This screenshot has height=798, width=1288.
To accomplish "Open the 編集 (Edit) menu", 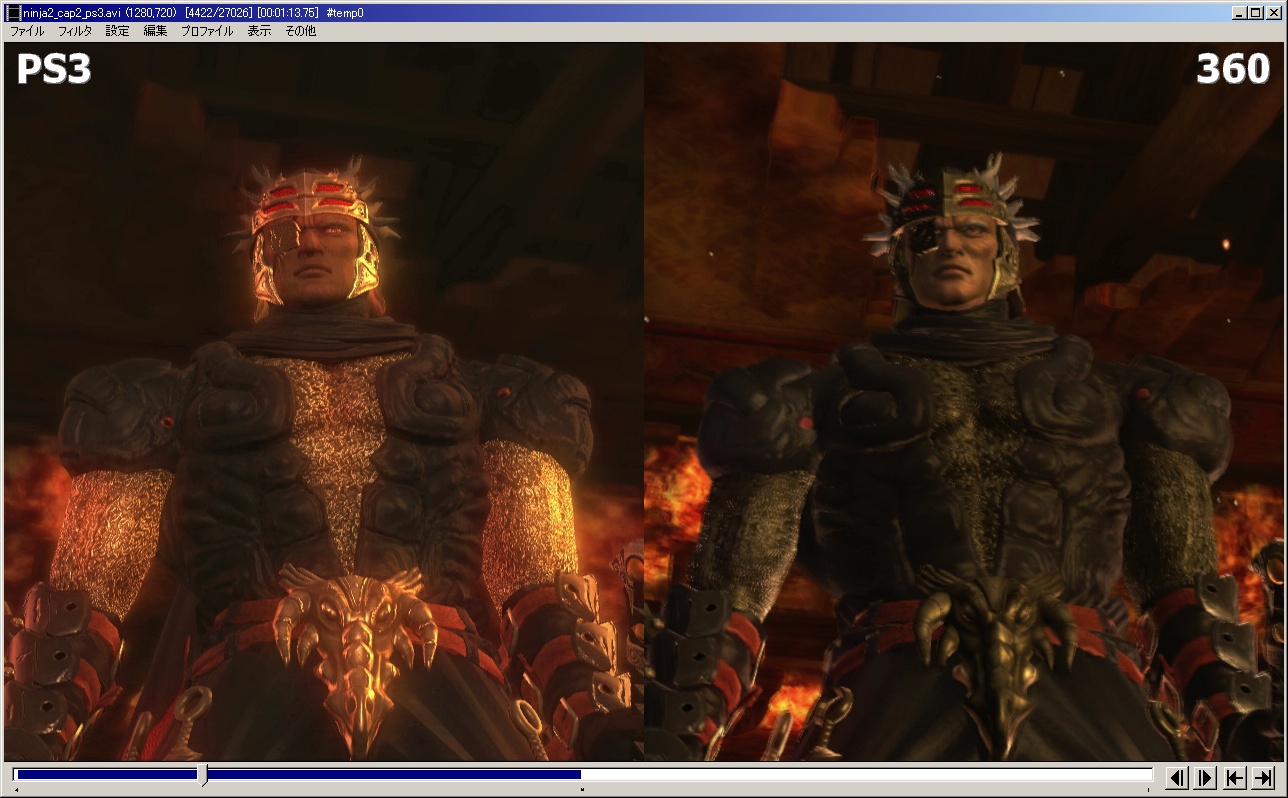I will click(155, 31).
